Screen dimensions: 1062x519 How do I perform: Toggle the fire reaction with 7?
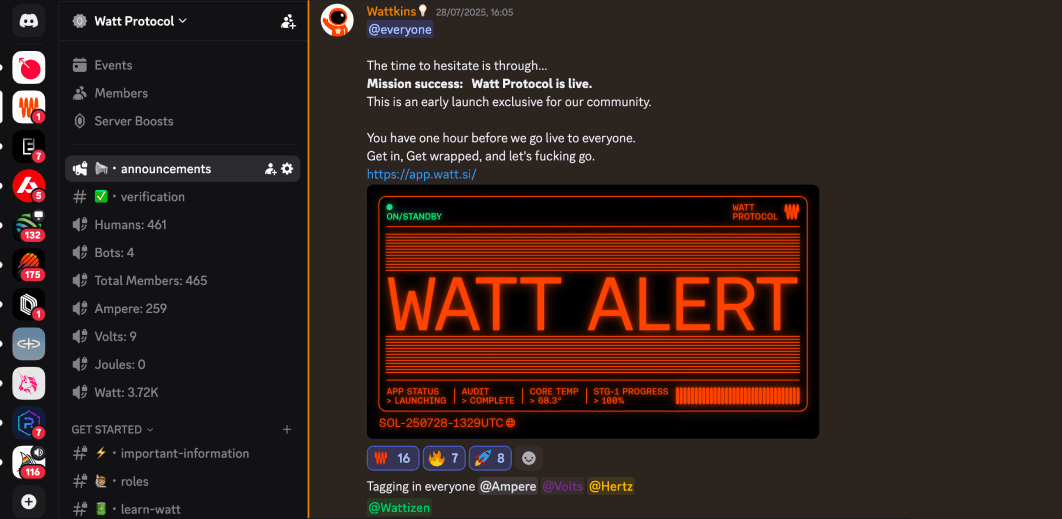(x=444, y=459)
